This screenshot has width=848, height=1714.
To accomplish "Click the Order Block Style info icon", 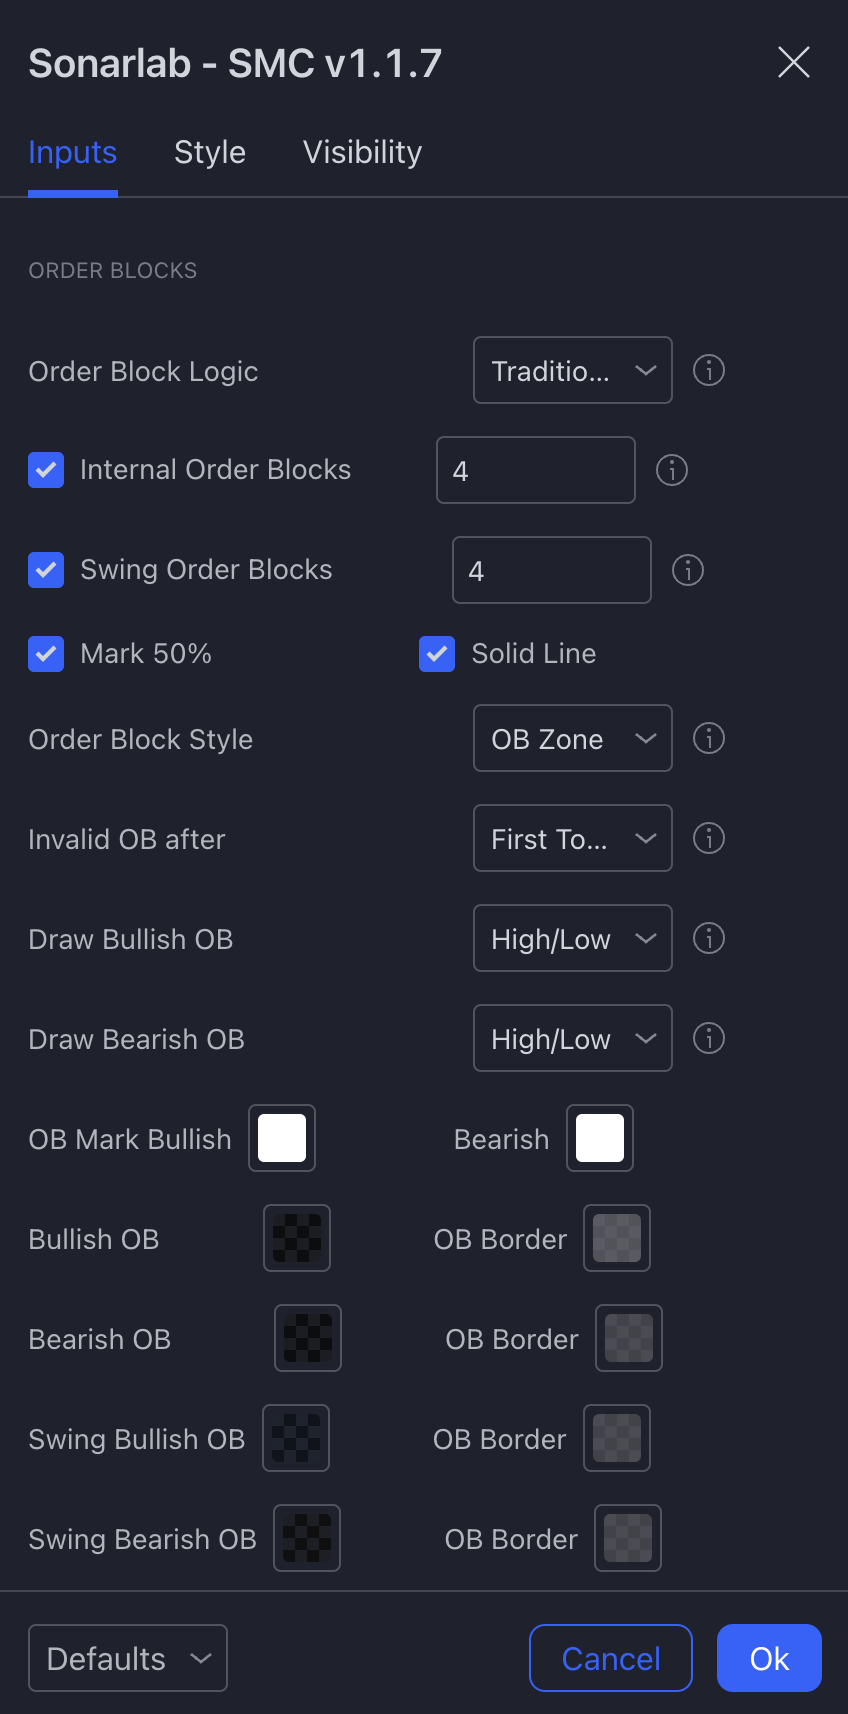I will pos(708,738).
